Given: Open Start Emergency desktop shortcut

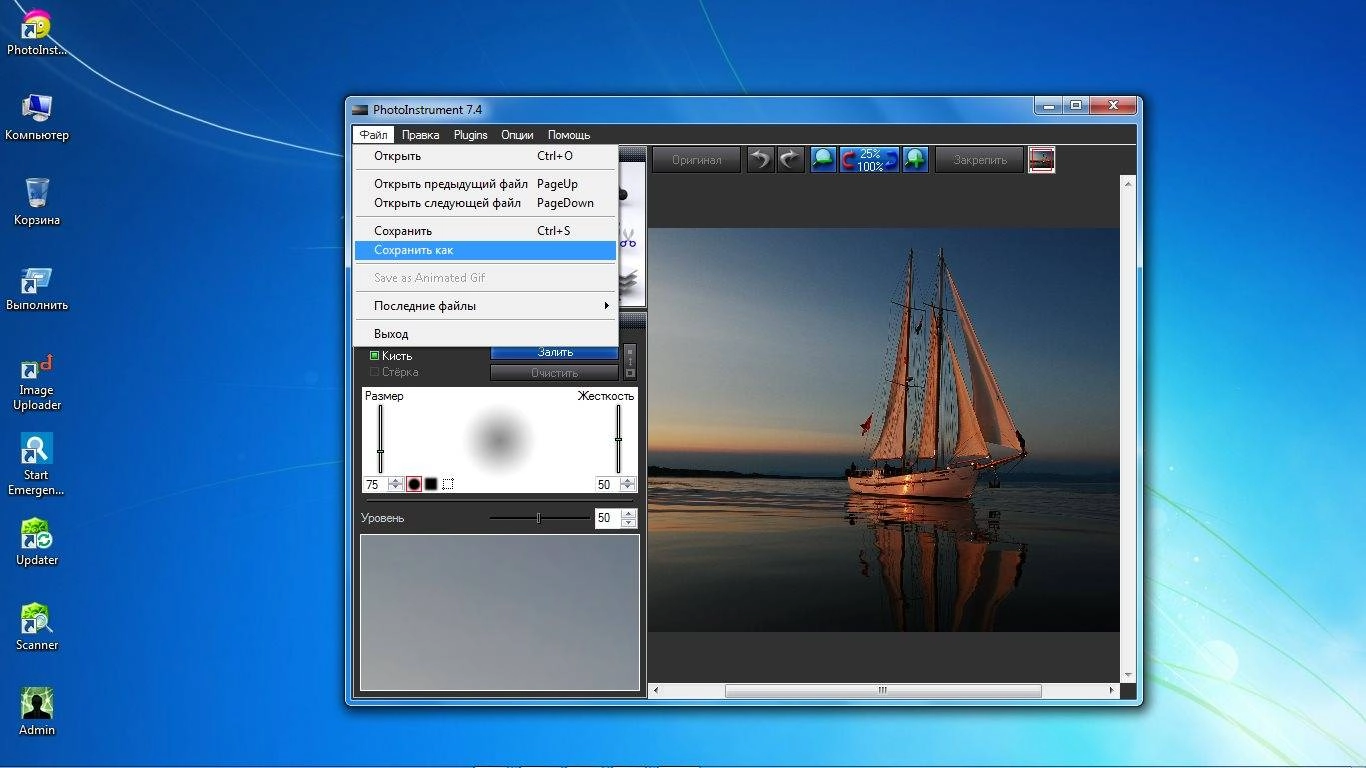Looking at the screenshot, I should click(37, 465).
